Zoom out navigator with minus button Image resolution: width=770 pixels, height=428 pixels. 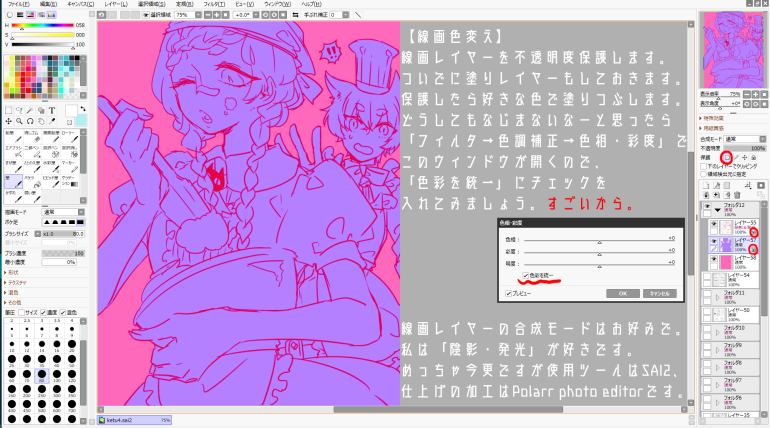pyautogui.click(x=747, y=94)
